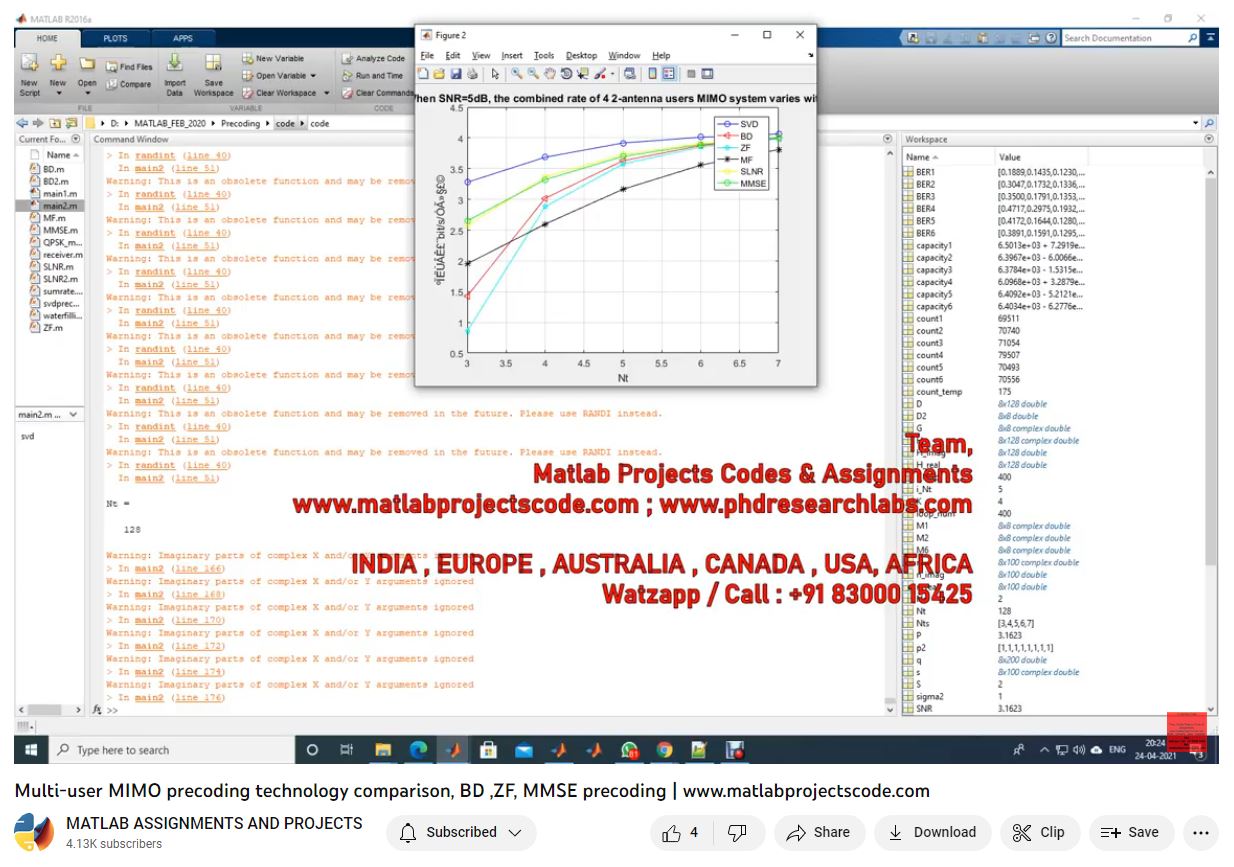Open the Clear Workspace dropdown arrow
The image size is (1234, 867).
[x=327, y=93]
